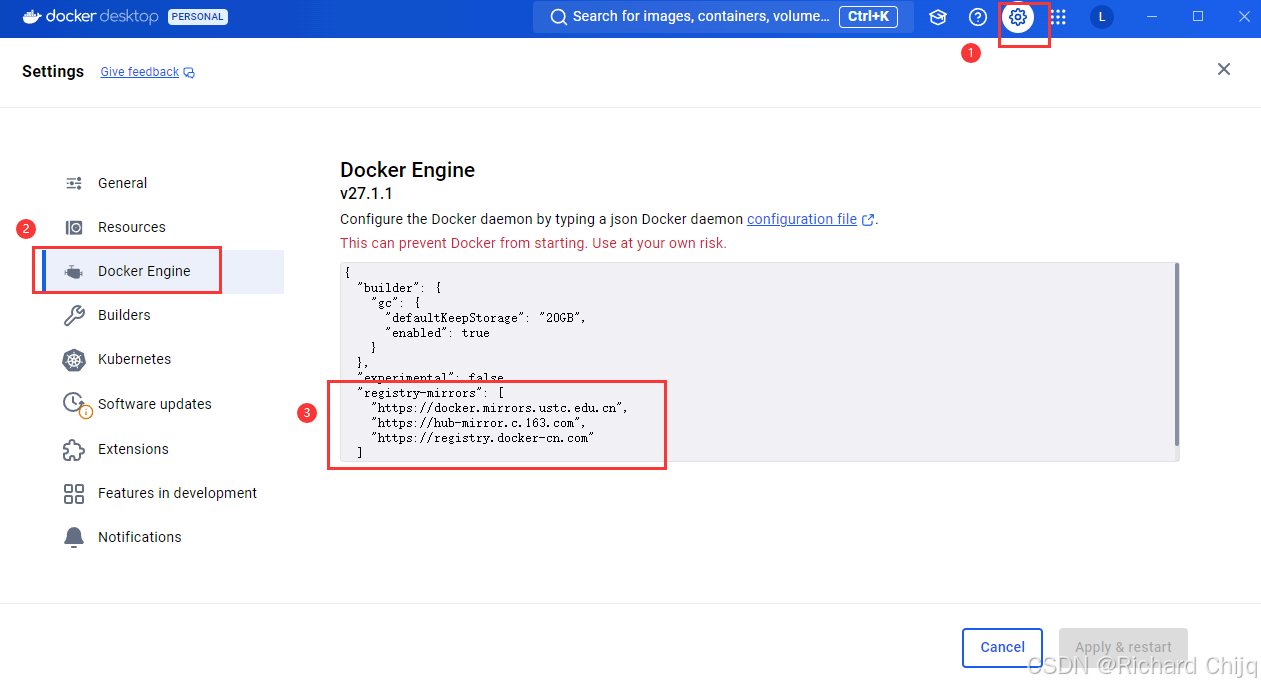Open the configuration file link

pos(802,219)
